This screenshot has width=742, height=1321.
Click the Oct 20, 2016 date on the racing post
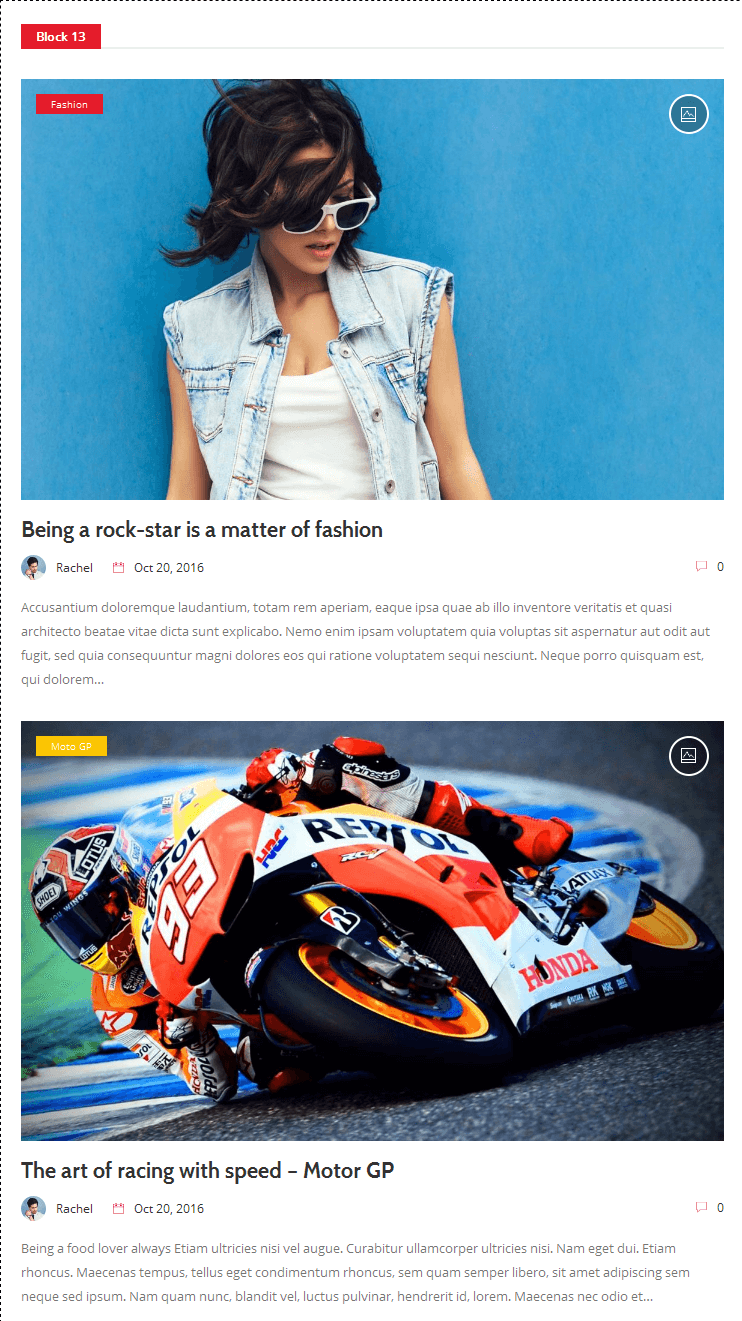click(x=169, y=1208)
